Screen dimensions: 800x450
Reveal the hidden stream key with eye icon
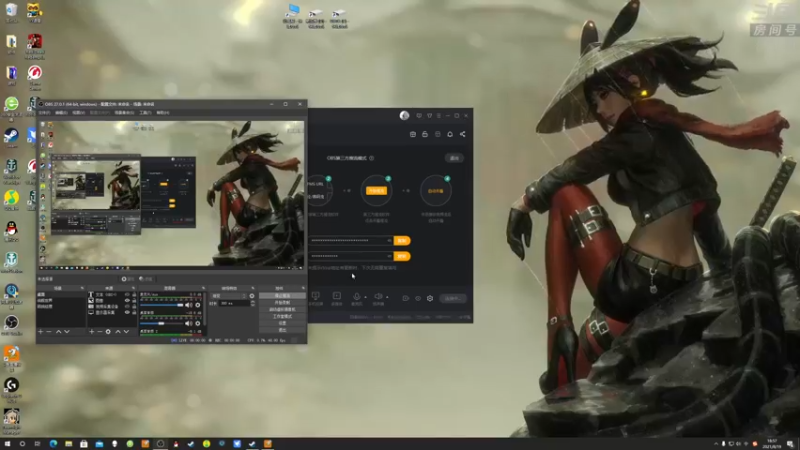[x=389, y=256]
